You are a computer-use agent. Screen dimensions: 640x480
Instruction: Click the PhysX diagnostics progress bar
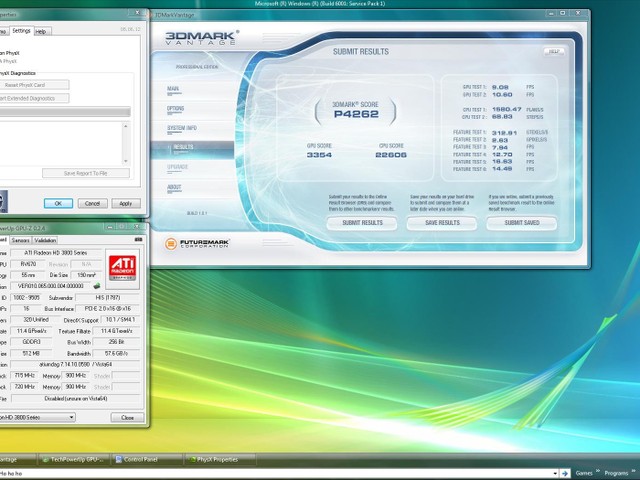coord(65,112)
